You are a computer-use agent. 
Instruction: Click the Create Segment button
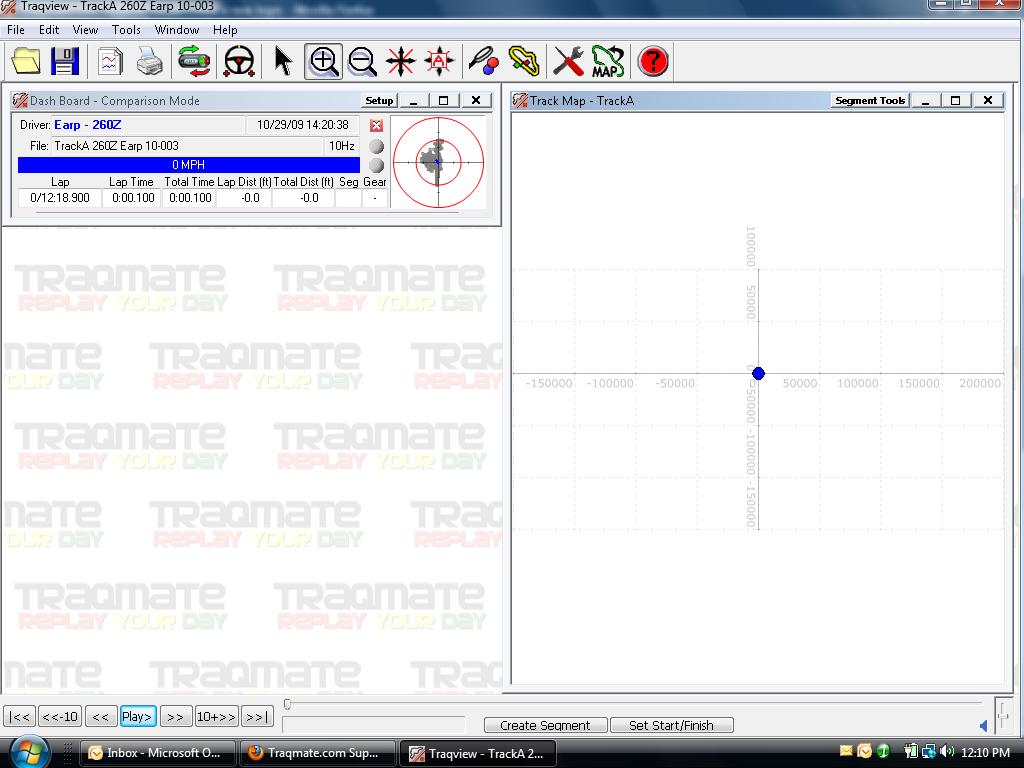545,726
